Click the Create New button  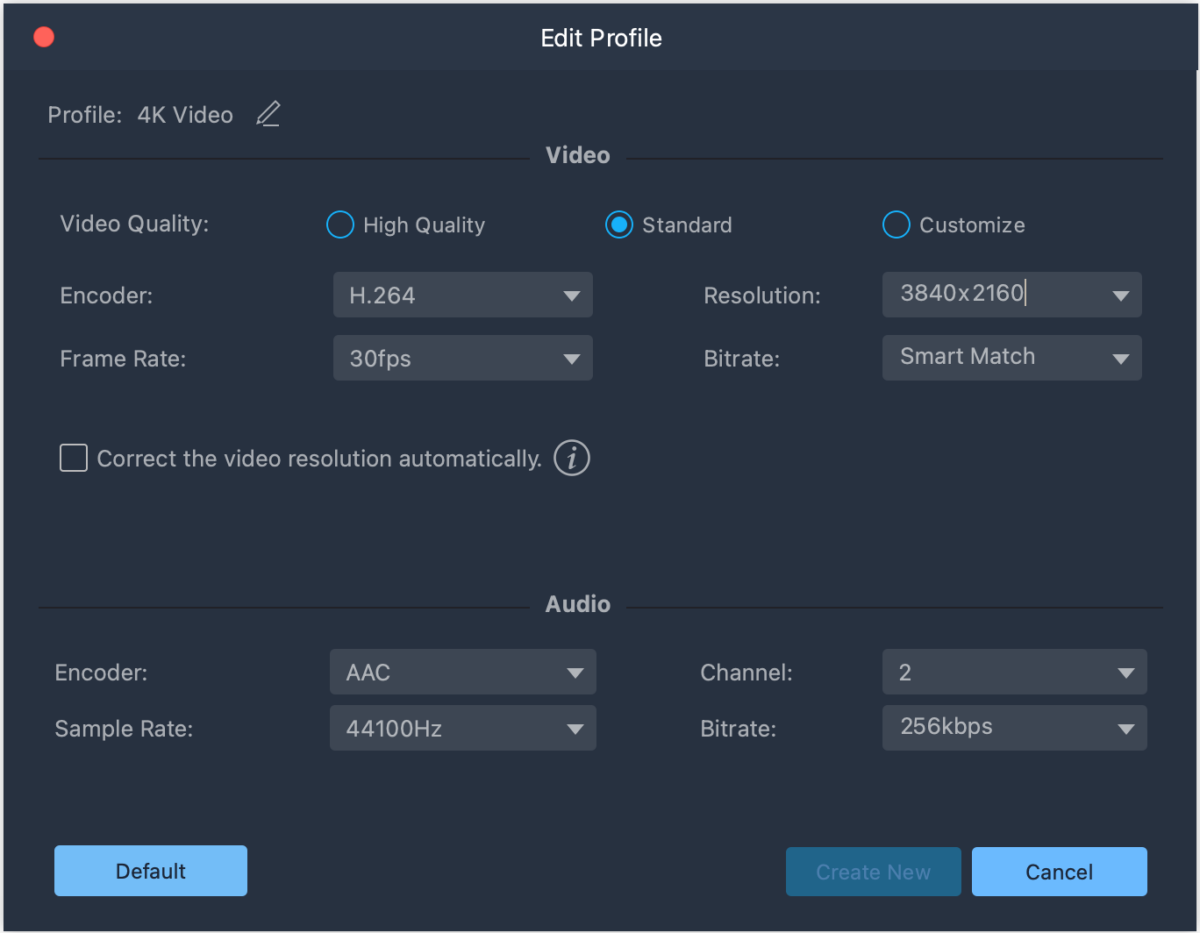pos(873,872)
